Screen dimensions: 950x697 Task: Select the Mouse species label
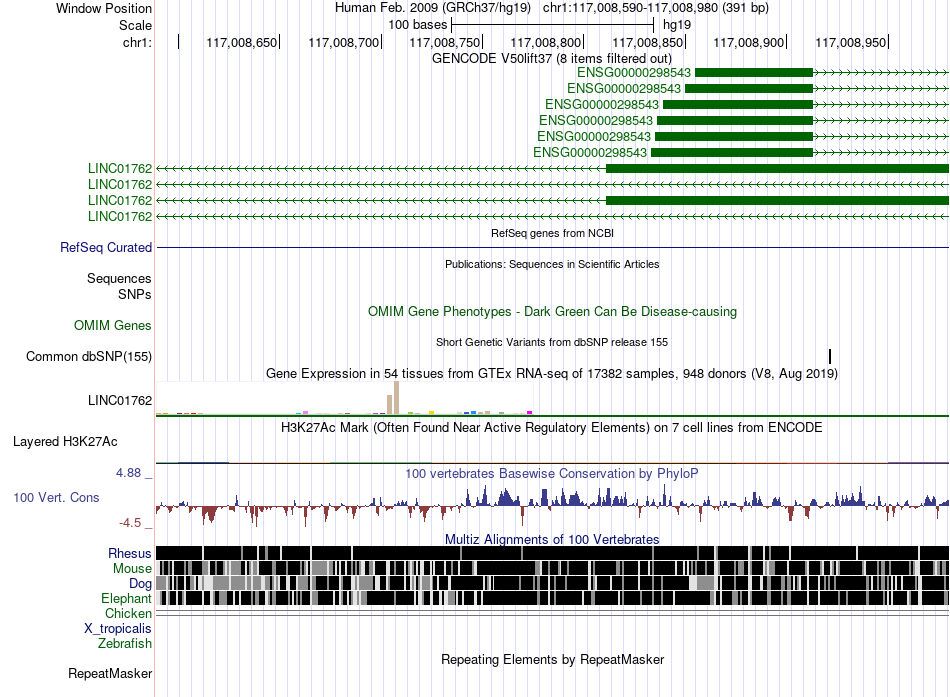[x=132, y=569]
